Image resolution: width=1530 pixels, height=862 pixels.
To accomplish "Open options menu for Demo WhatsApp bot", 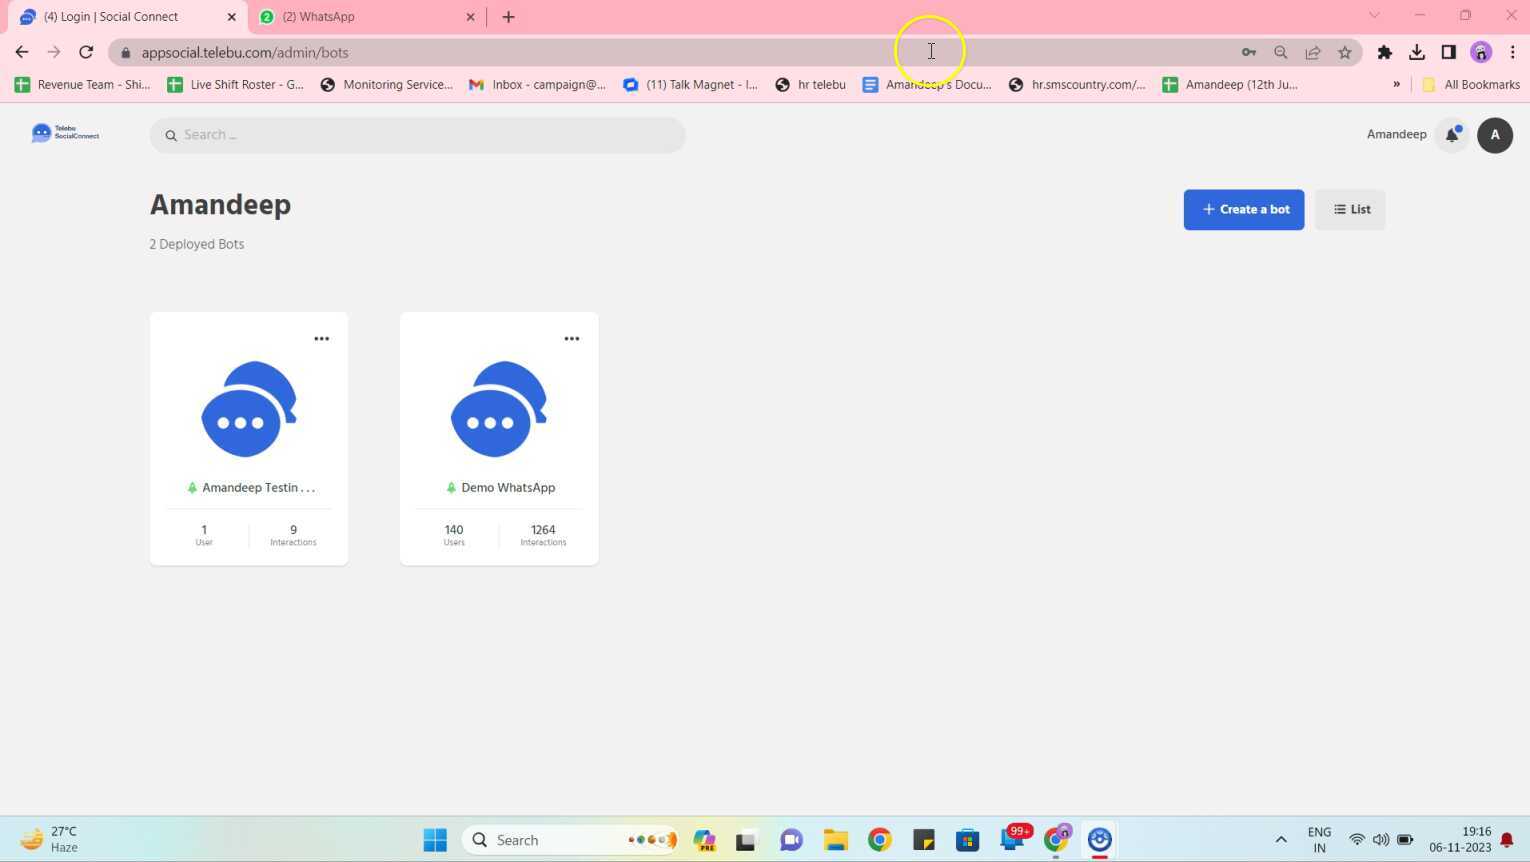I will pyautogui.click(x=571, y=339).
